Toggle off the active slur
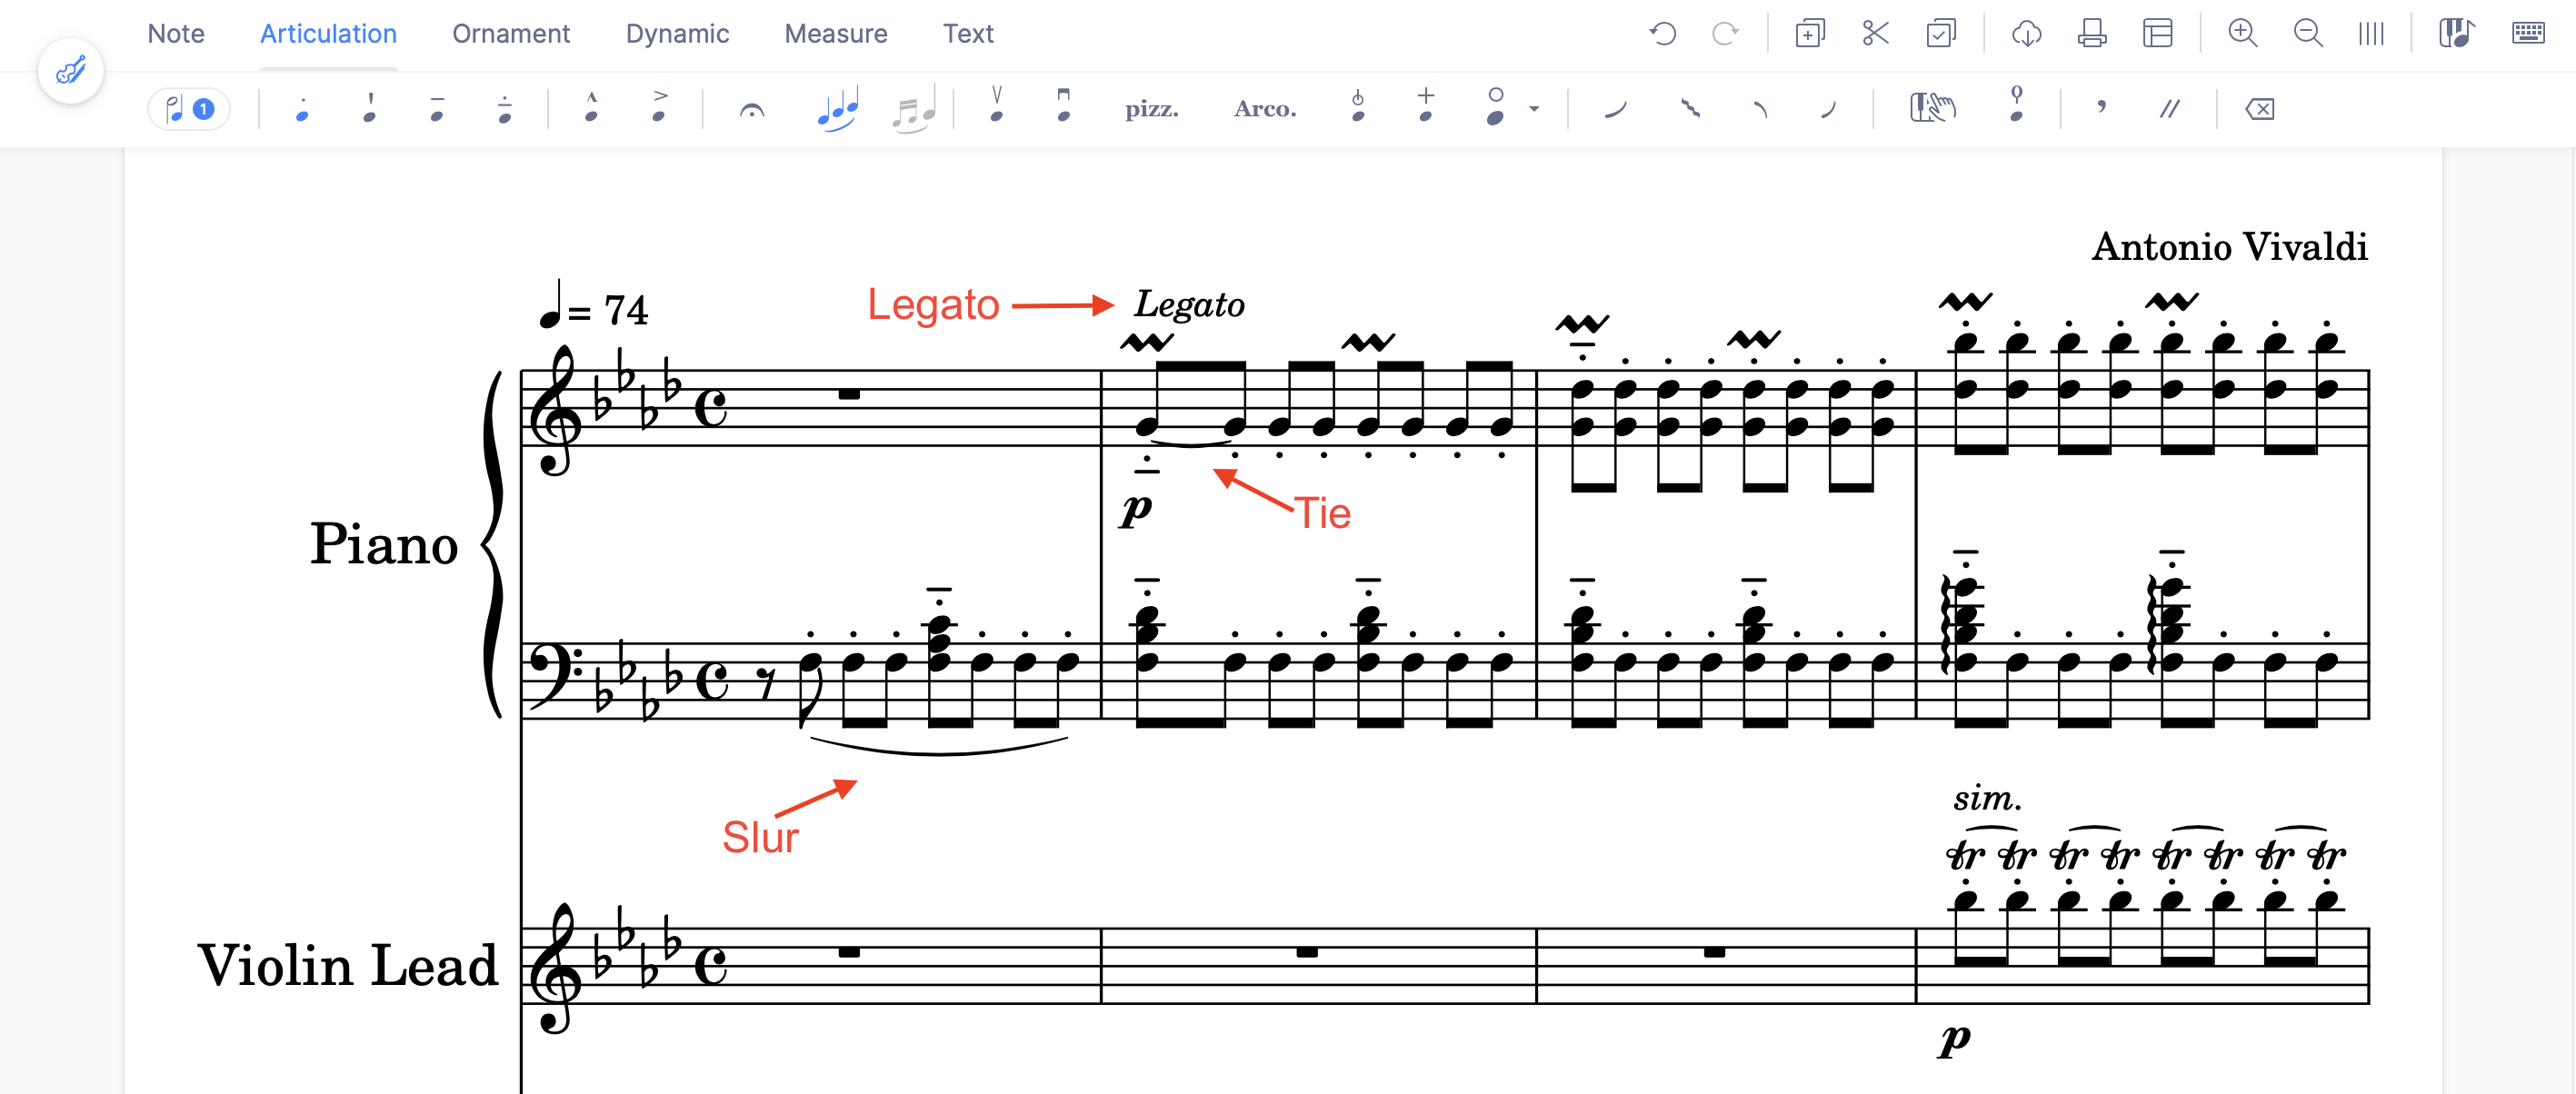Viewport: 2576px width, 1094px height. click(x=836, y=108)
